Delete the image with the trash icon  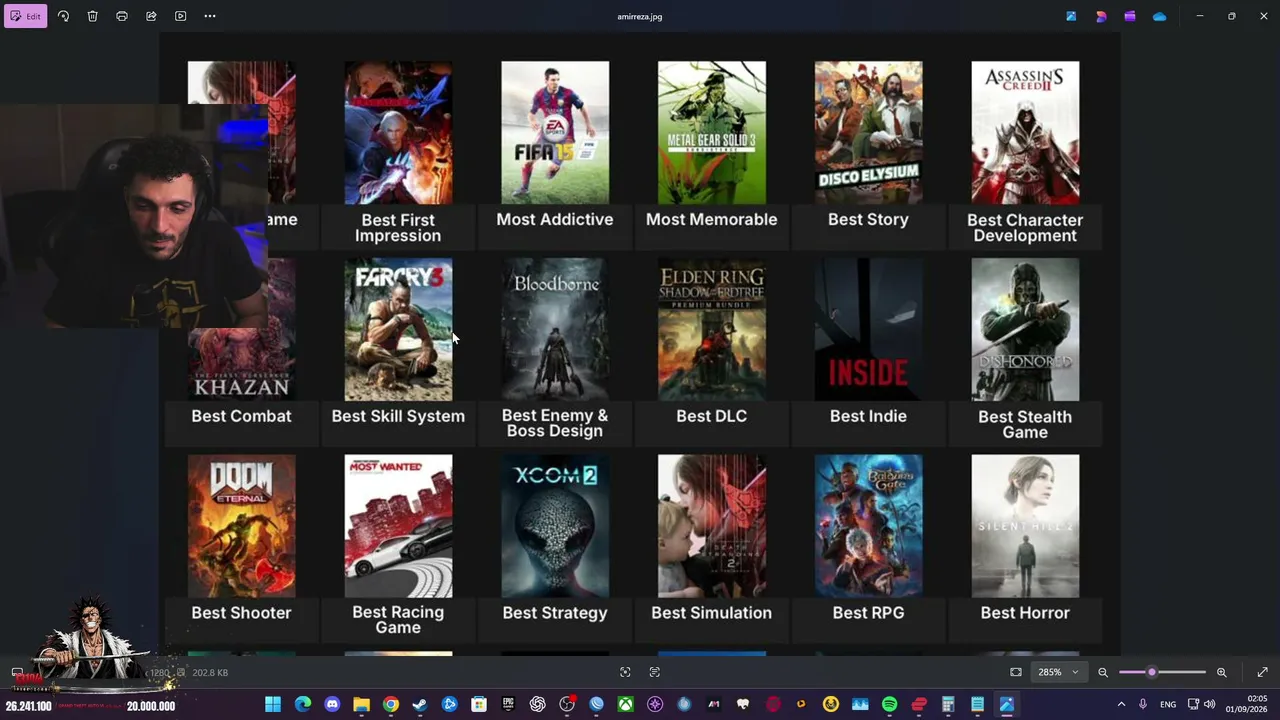92,16
